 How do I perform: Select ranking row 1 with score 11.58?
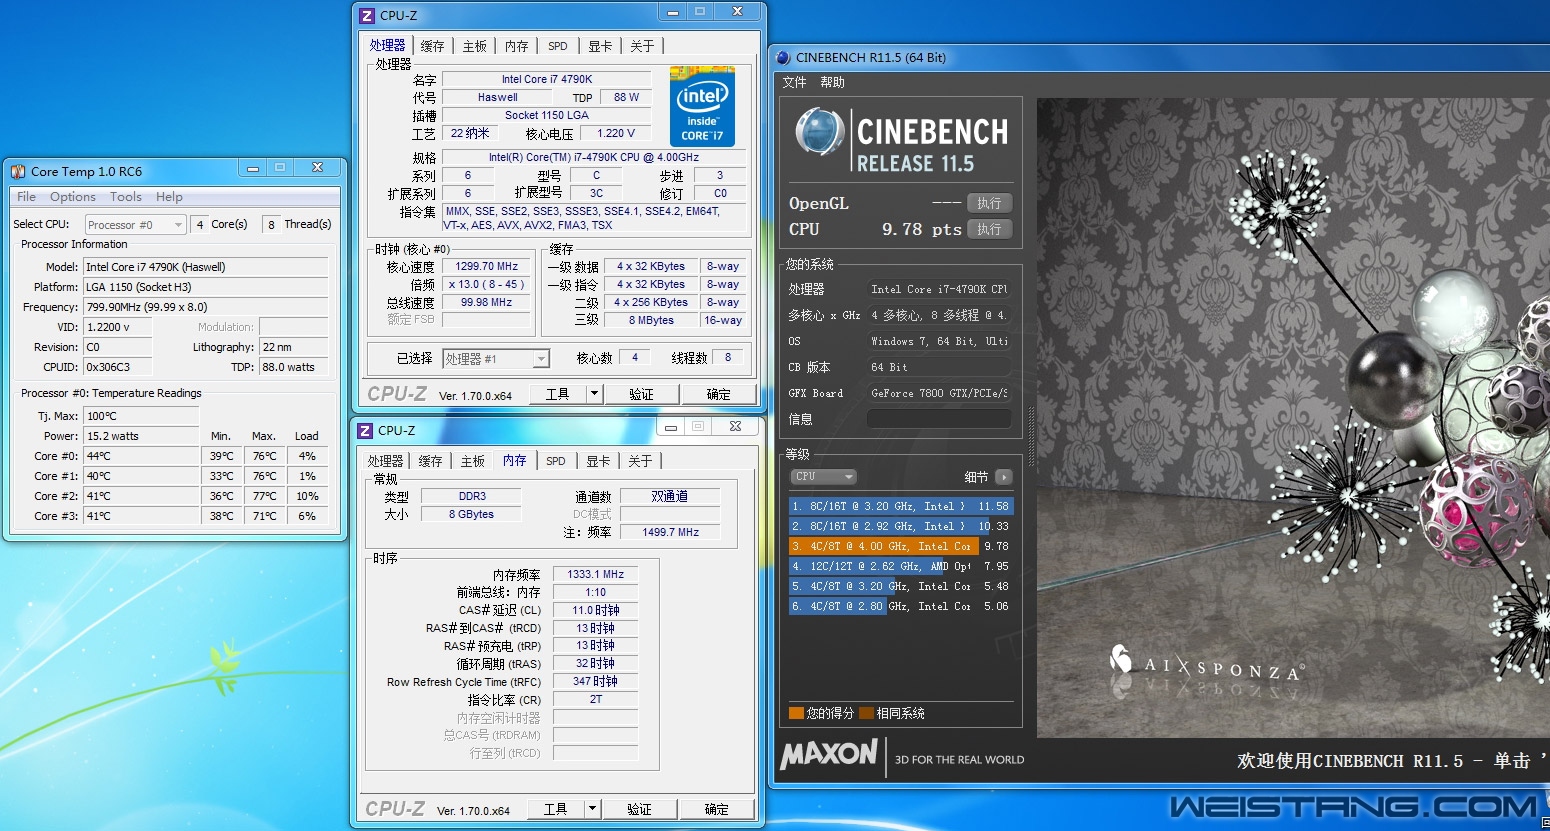(x=901, y=506)
